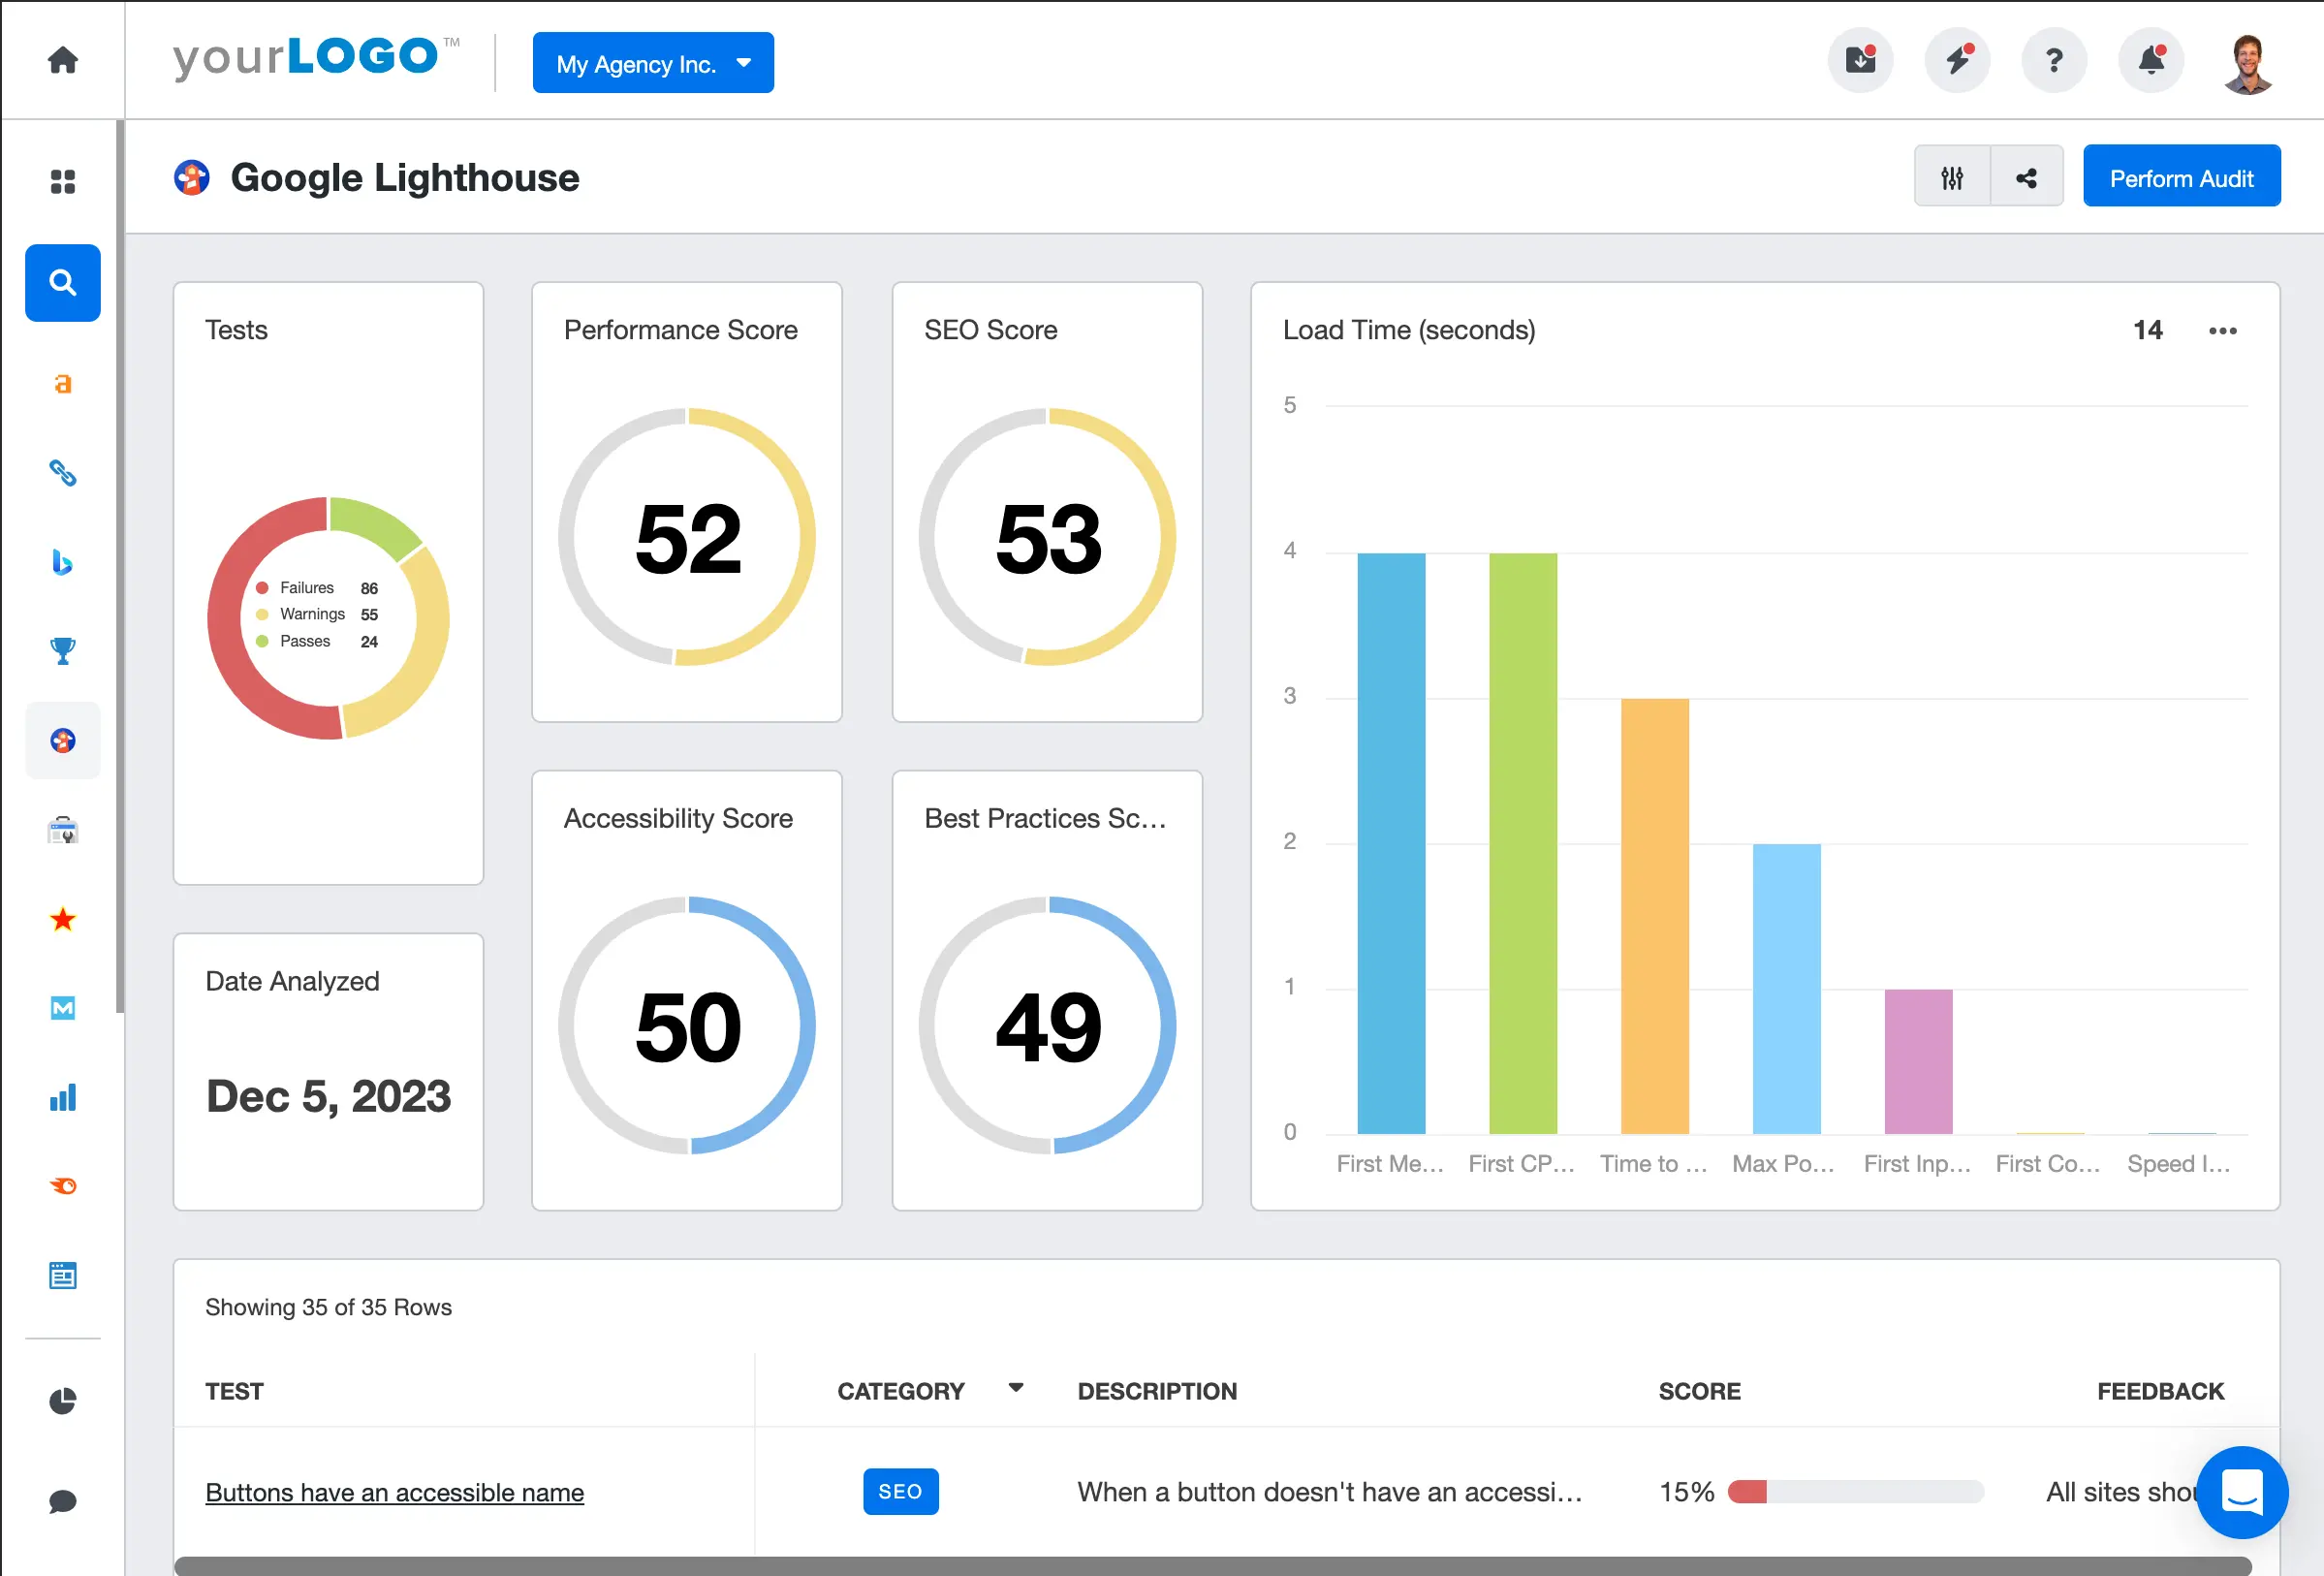Open Load Time widget three-dot menu
This screenshot has width=2324, height=1576.
pos(2222,331)
